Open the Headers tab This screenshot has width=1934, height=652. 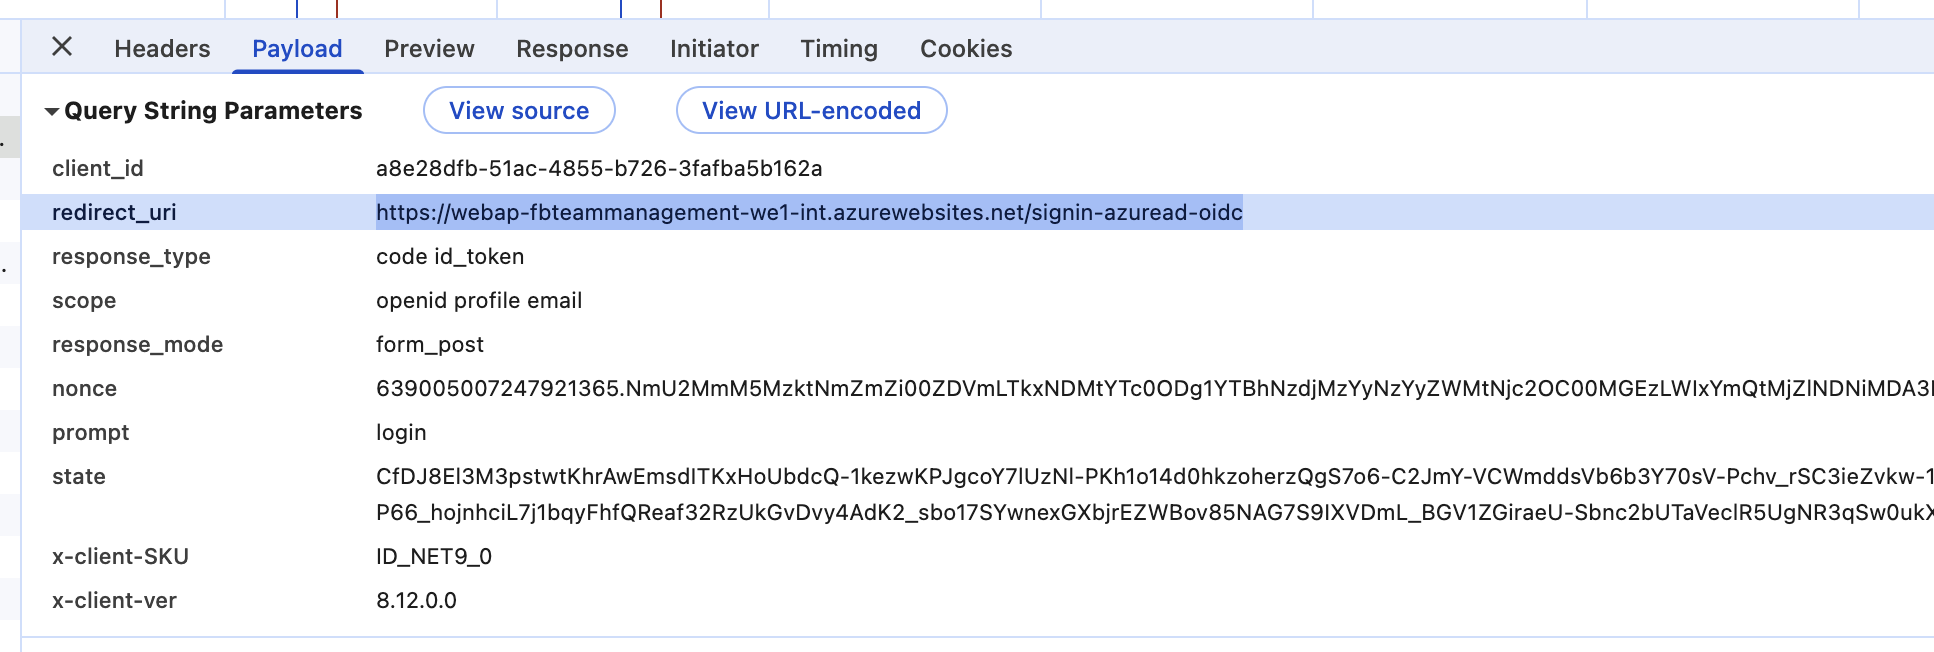tap(162, 49)
